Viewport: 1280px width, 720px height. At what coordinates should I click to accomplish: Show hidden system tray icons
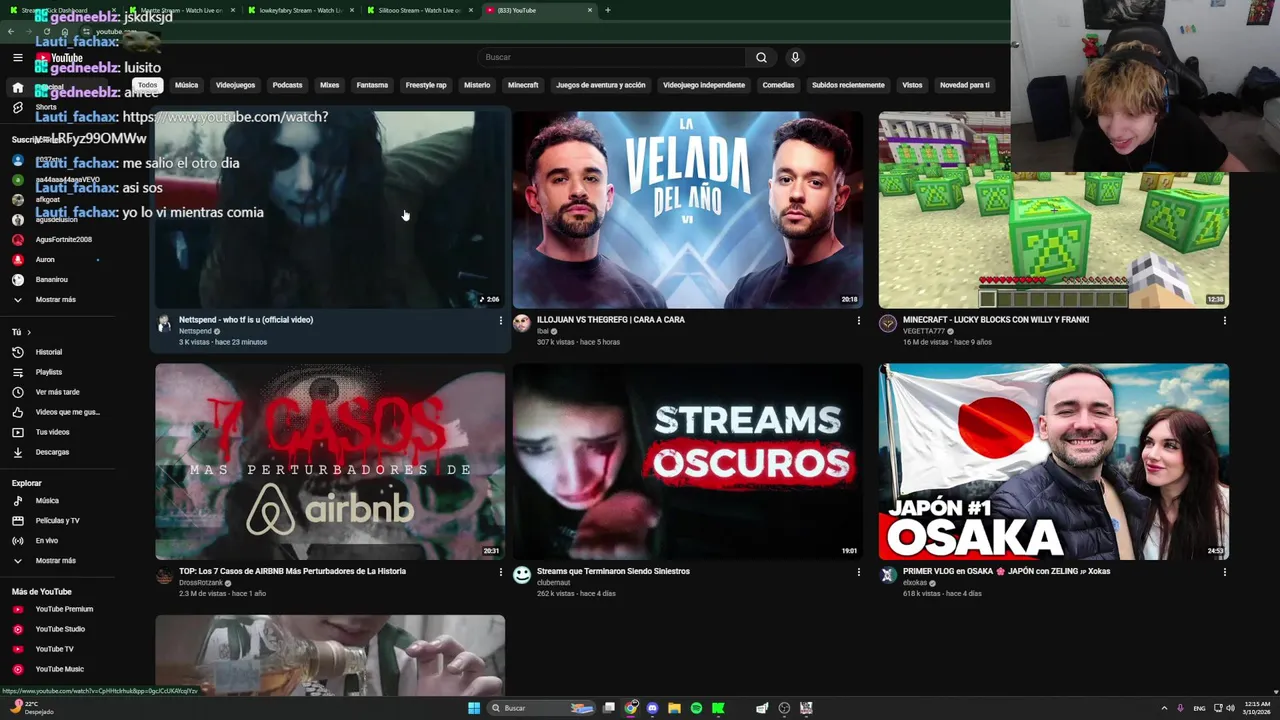coord(1164,708)
